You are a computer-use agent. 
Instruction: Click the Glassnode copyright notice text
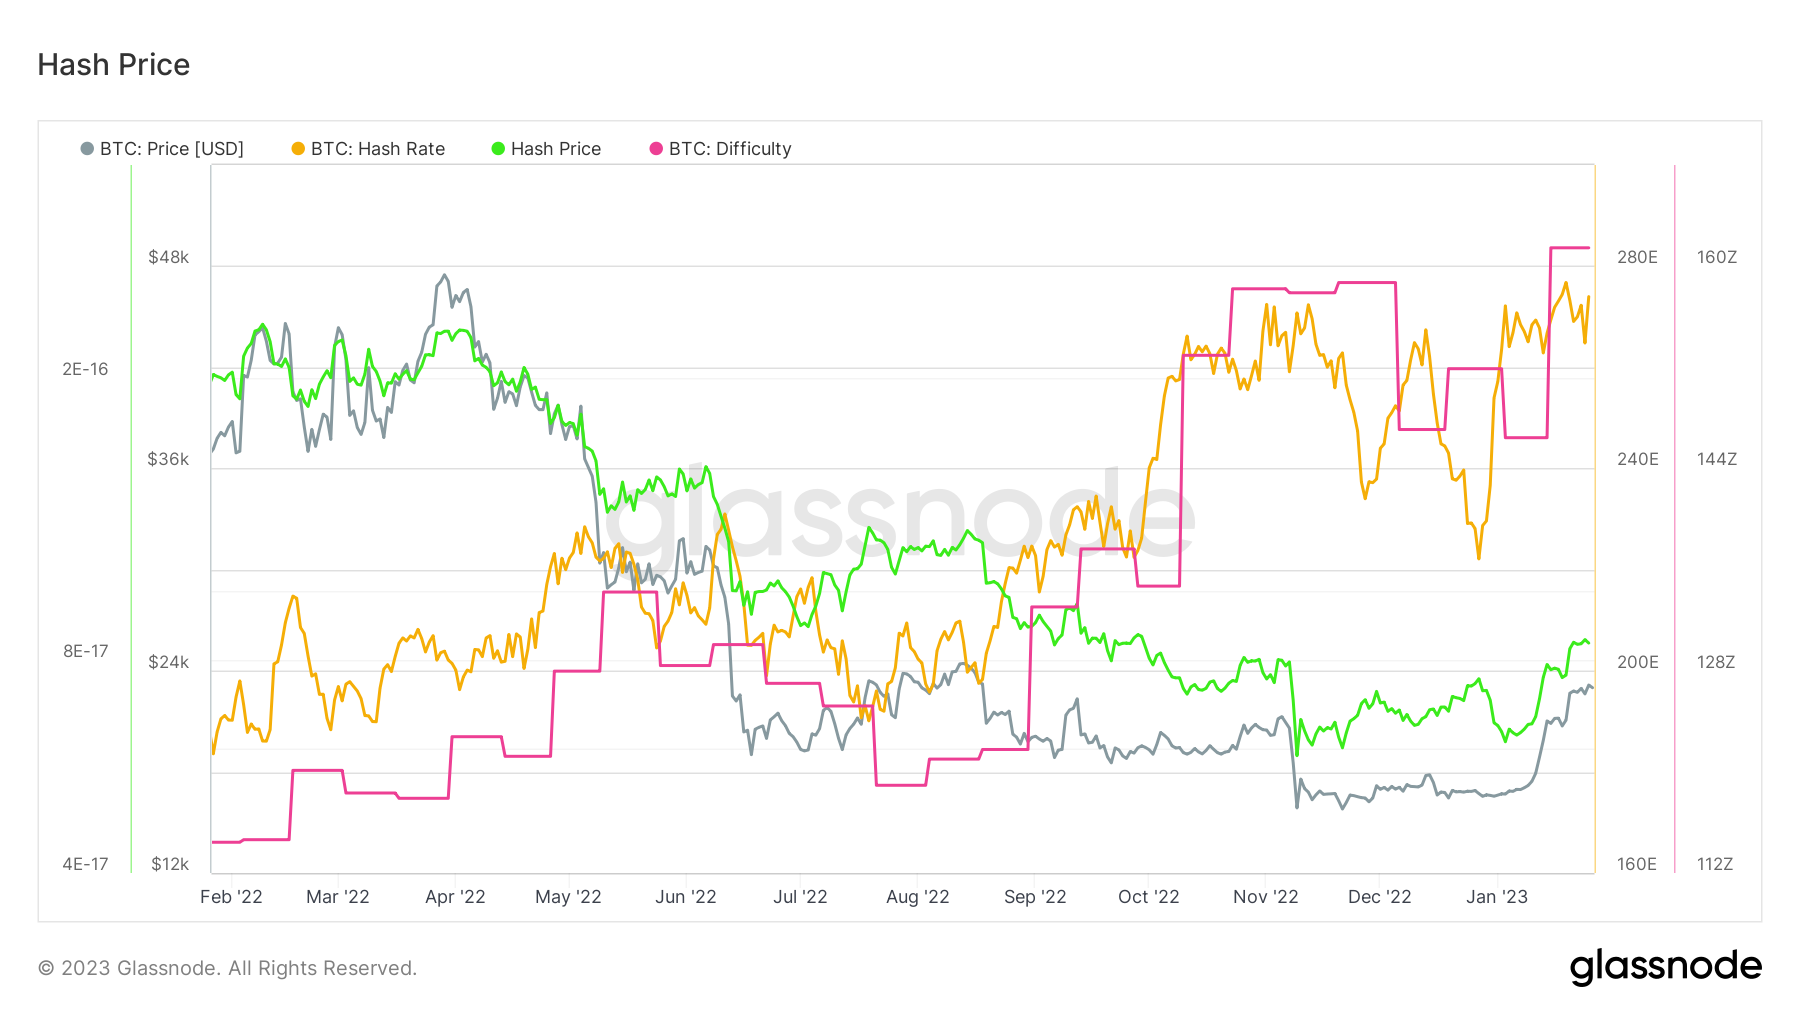pos(227,968)
